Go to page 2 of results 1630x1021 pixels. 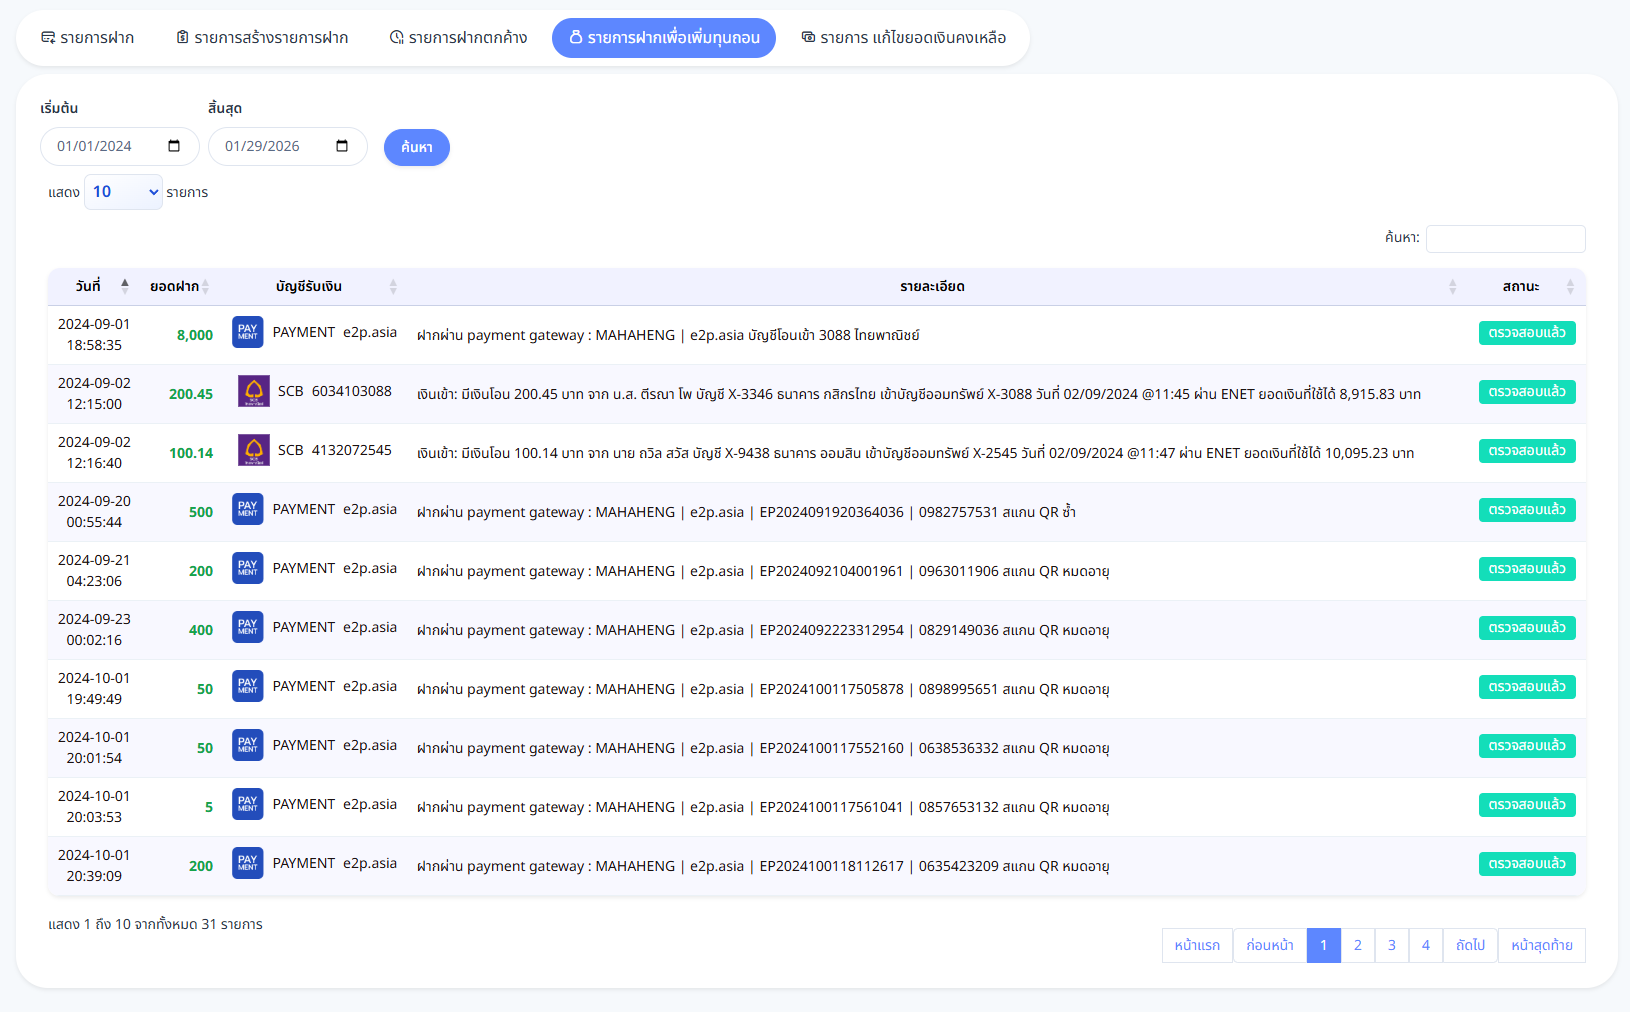1358,945
